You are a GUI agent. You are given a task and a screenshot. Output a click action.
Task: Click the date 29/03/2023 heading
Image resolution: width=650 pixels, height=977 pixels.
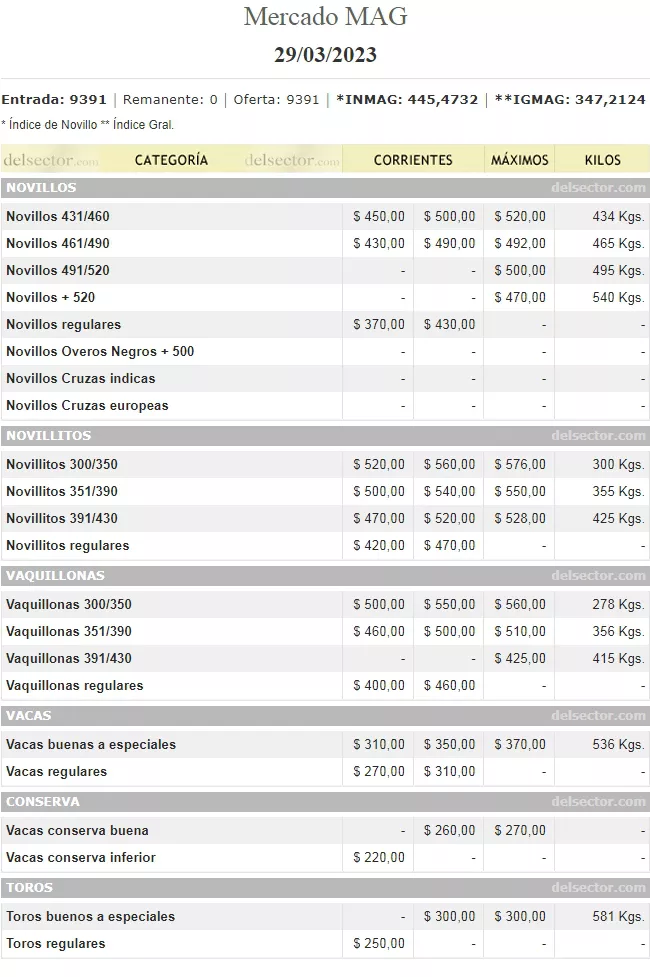click(x=325, y=54)
